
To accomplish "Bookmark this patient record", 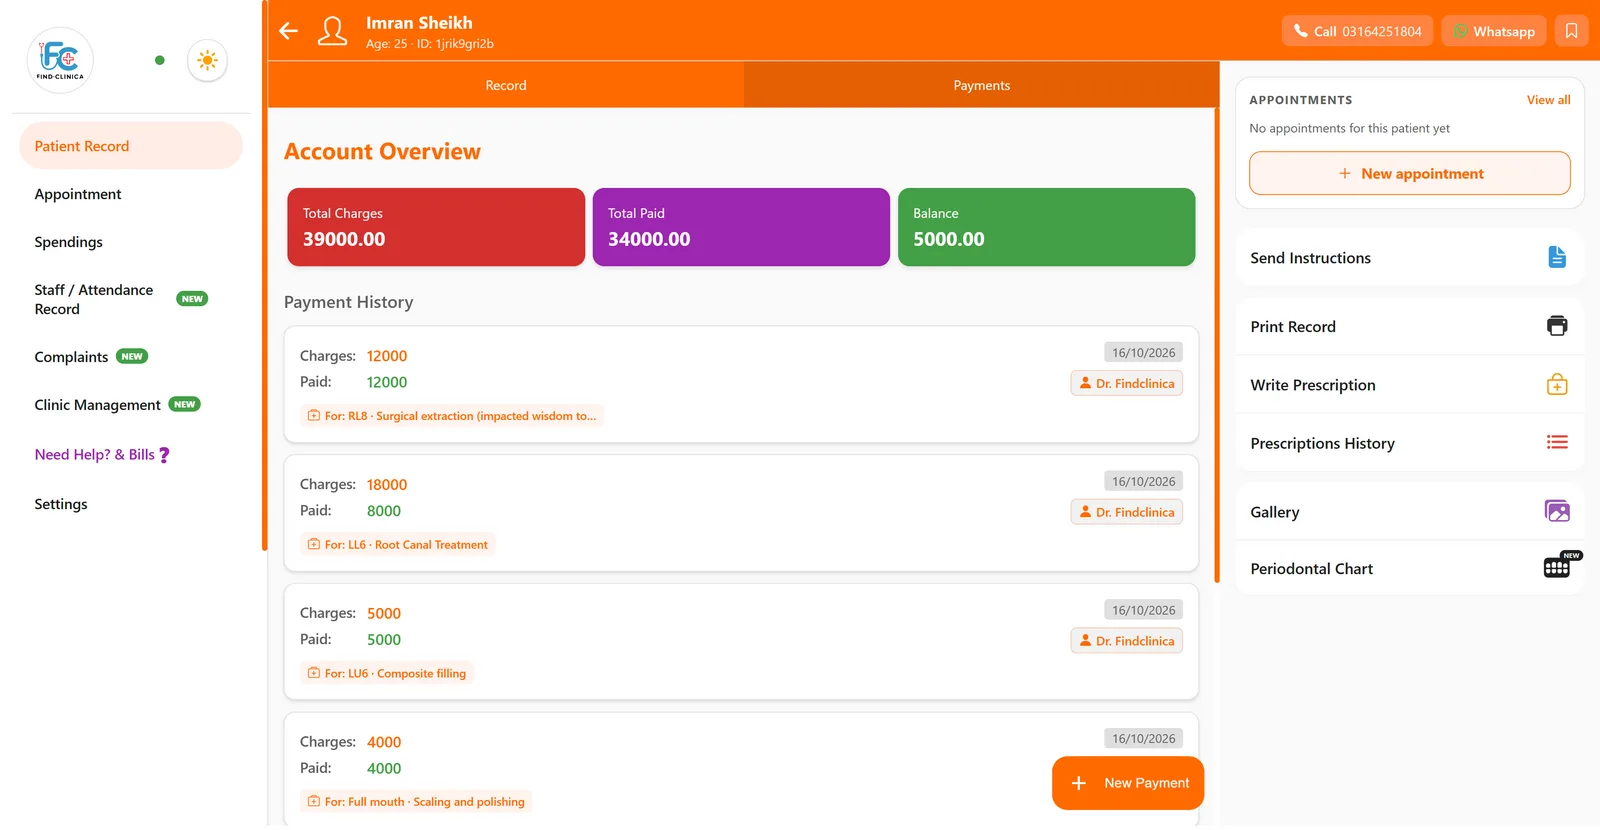I will [x=1571, y=31].
